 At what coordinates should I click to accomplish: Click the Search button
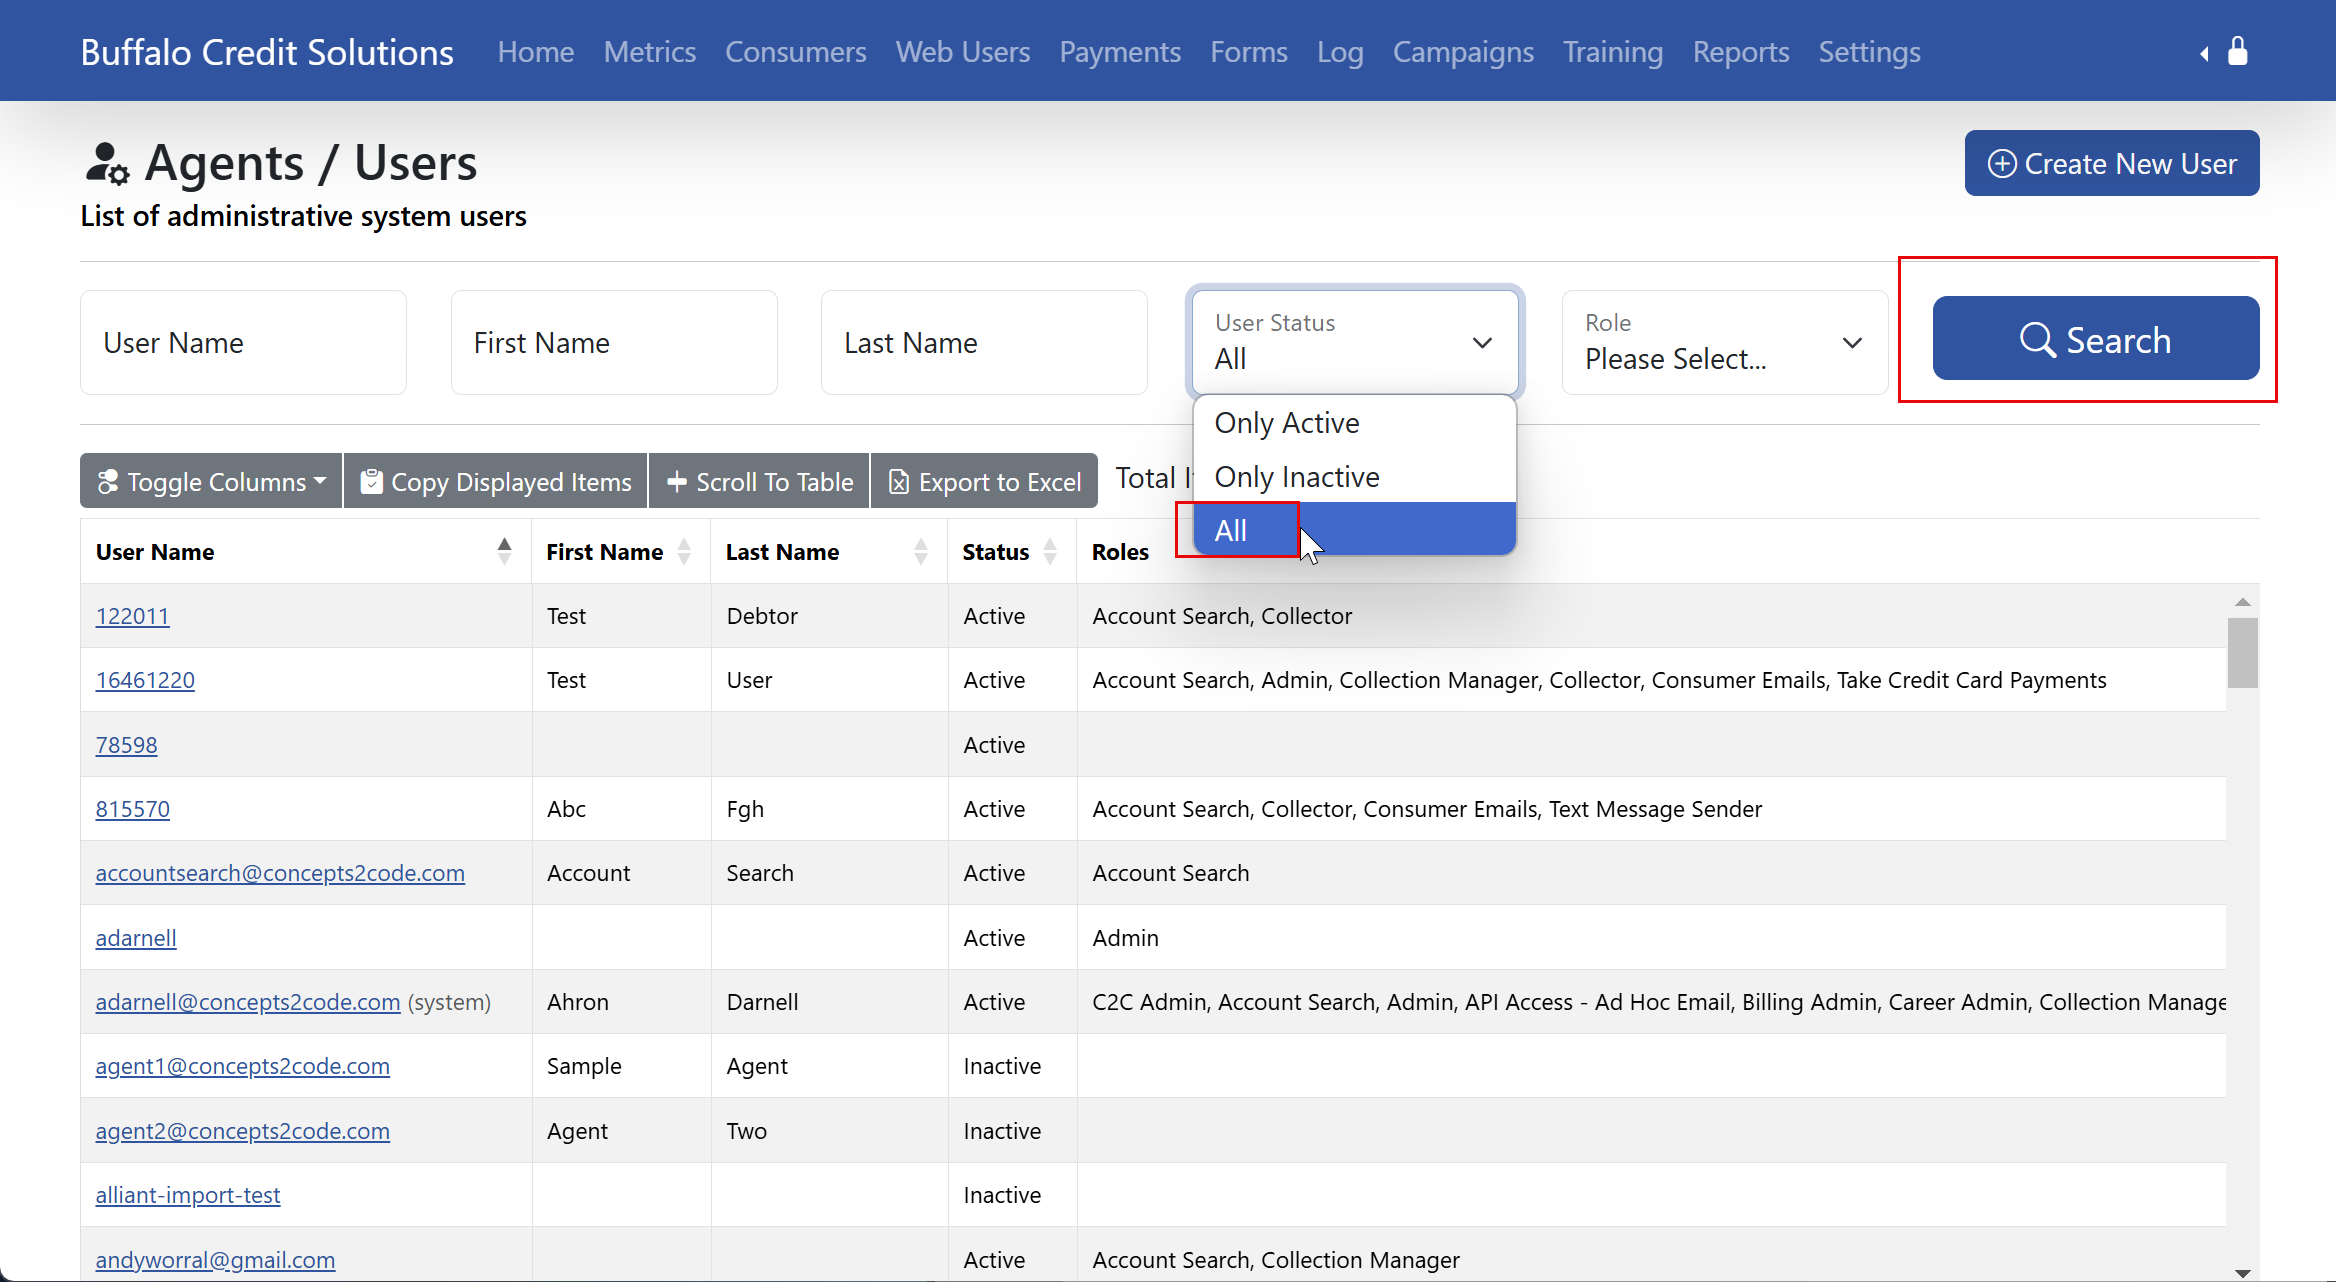point(2095,339)
